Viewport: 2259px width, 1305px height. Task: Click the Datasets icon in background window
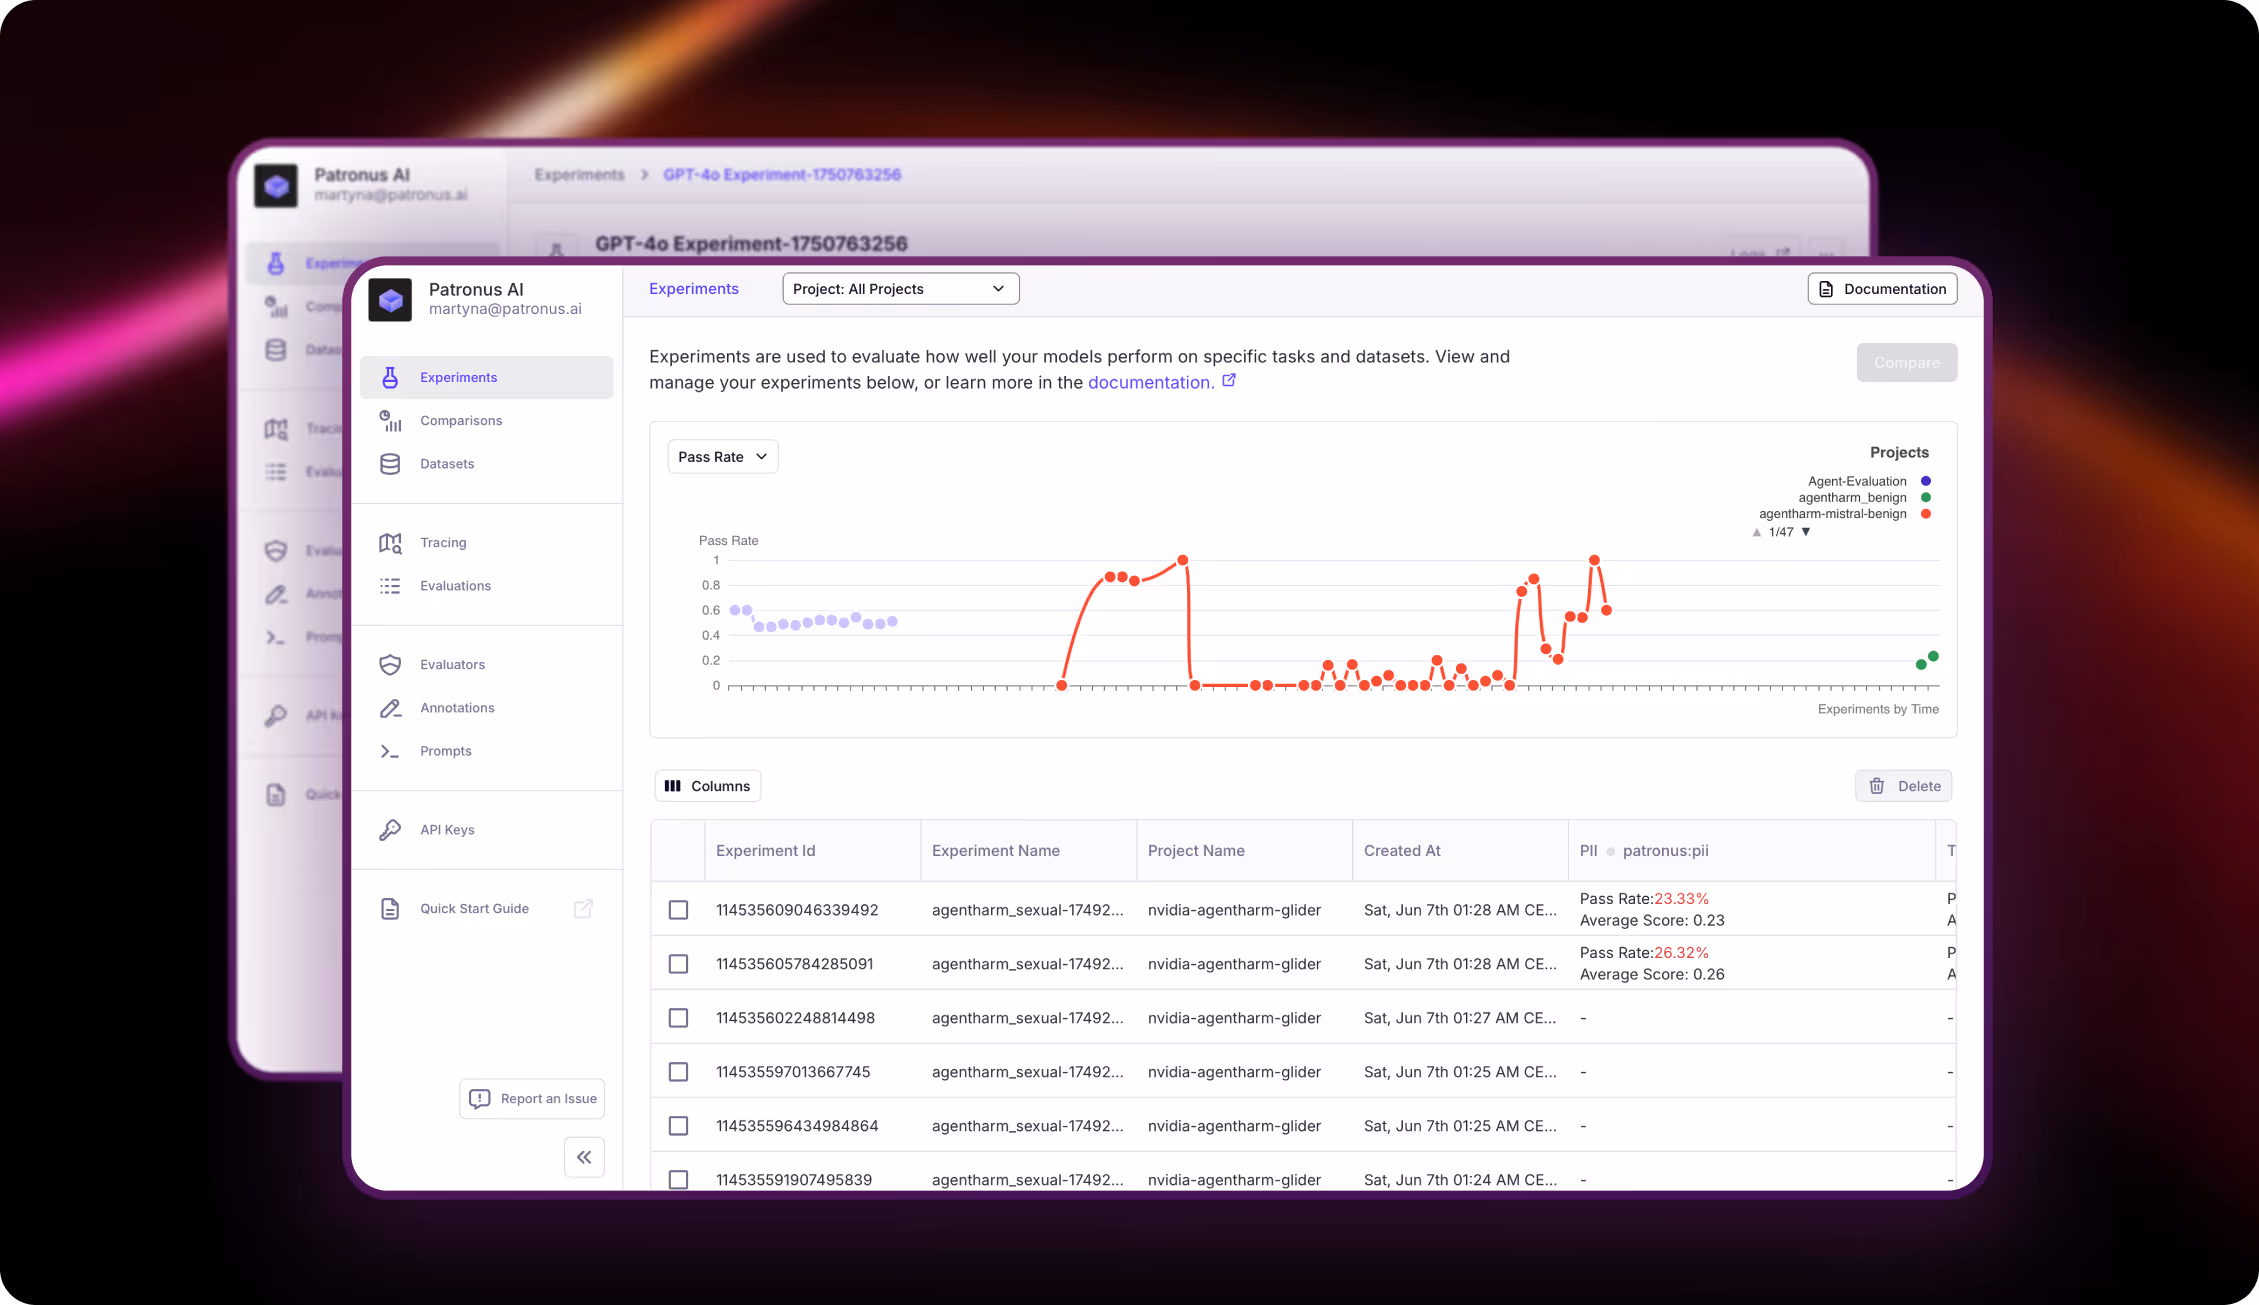pos(276,350)
